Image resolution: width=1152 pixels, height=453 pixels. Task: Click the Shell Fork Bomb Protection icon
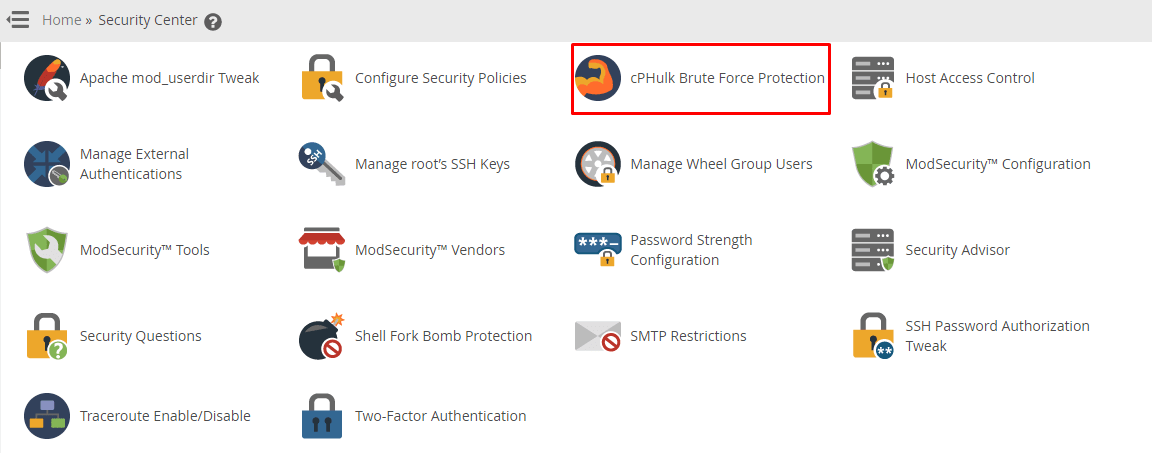pos(323,336)
